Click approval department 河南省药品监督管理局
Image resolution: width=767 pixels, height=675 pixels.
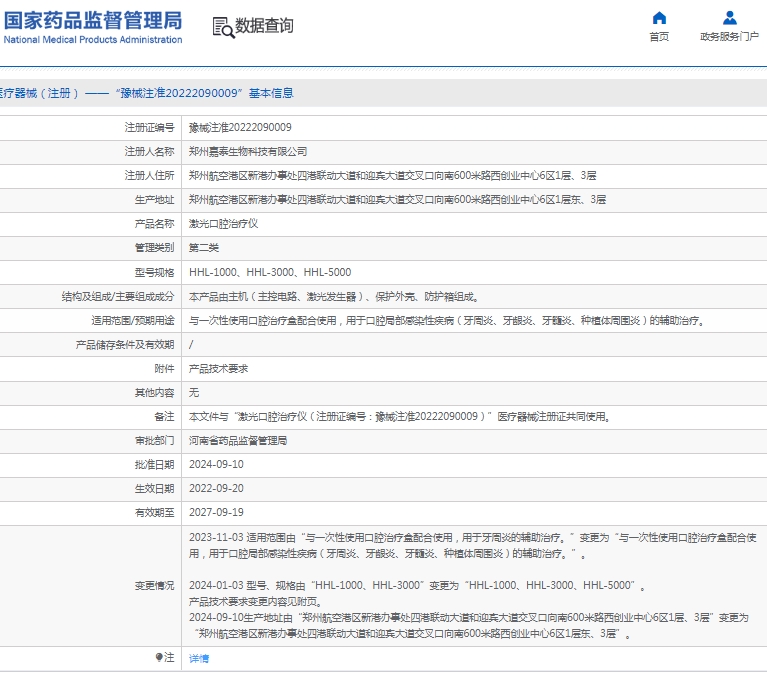pos(238,440)
